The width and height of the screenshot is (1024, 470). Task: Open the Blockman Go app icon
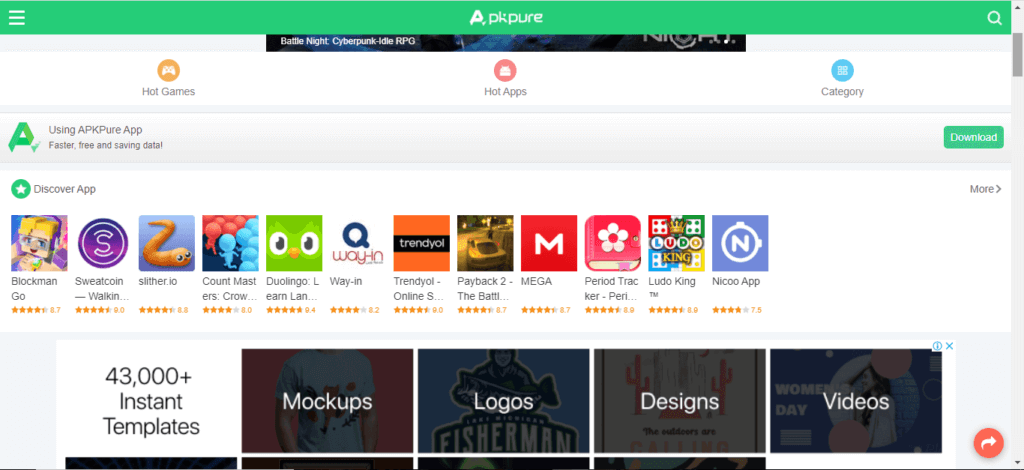click(x=39, y=243)
